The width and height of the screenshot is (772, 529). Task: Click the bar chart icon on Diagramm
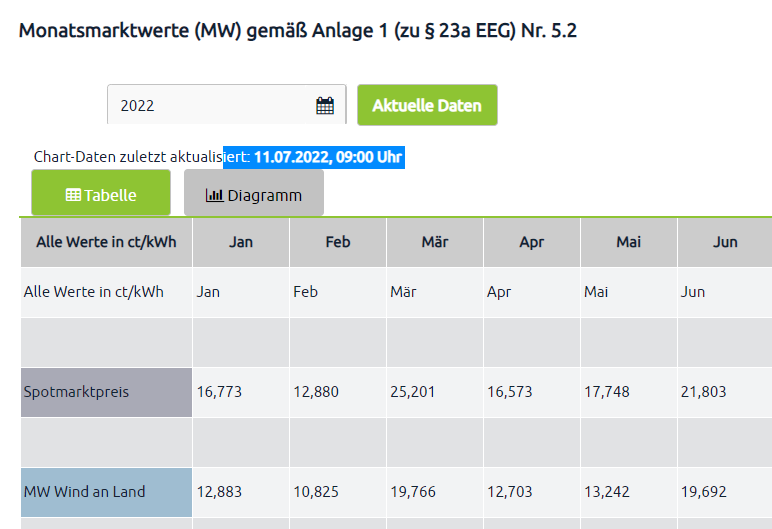[x=214, y=195]
